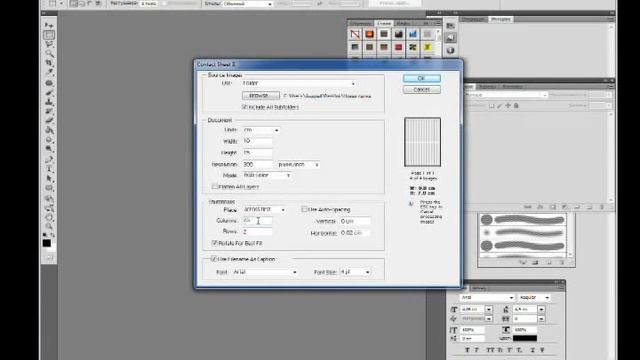640x360 pixels.
Task: Toggle underline in Character panel
Action: tap(533, 350)
